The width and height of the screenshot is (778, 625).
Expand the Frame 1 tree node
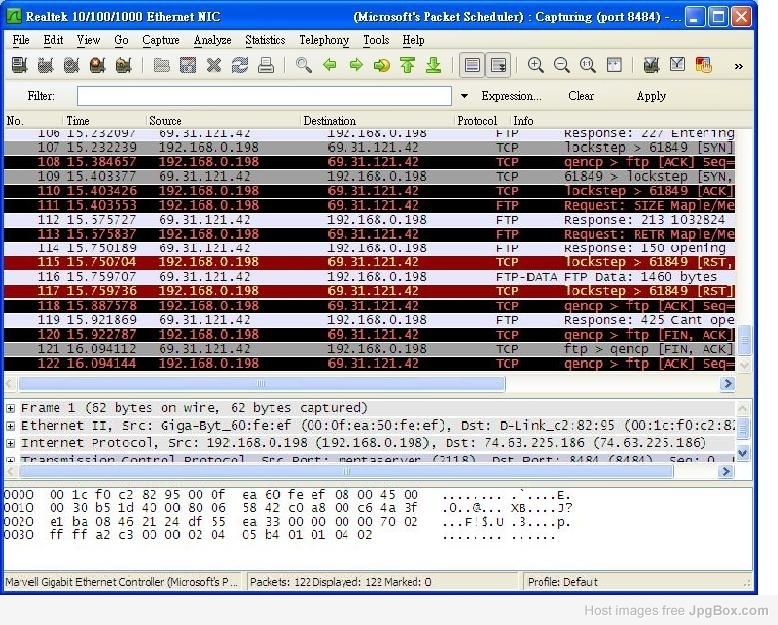pyautogui.click(x=10, y=408)
